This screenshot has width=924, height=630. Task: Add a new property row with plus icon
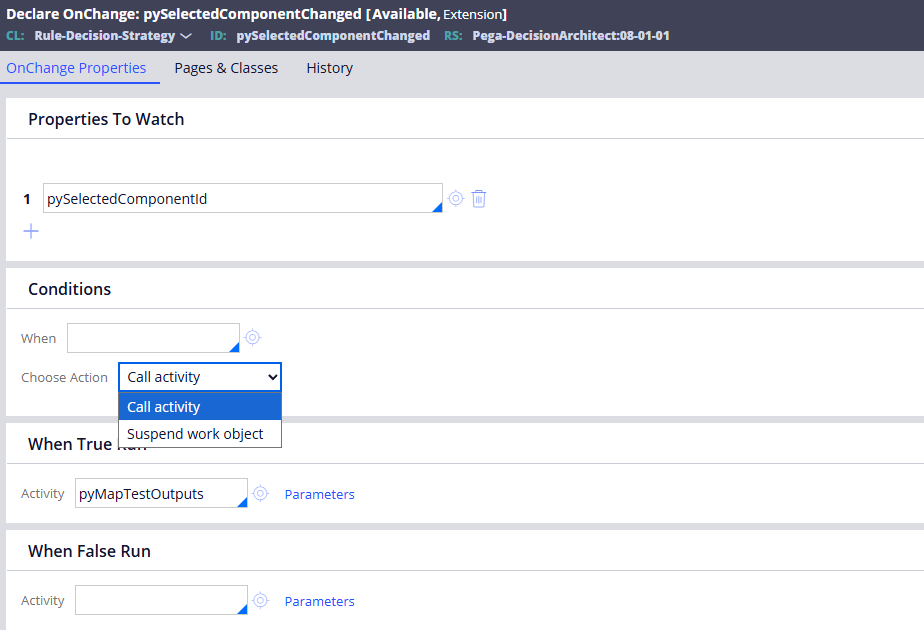coord(31,231)
